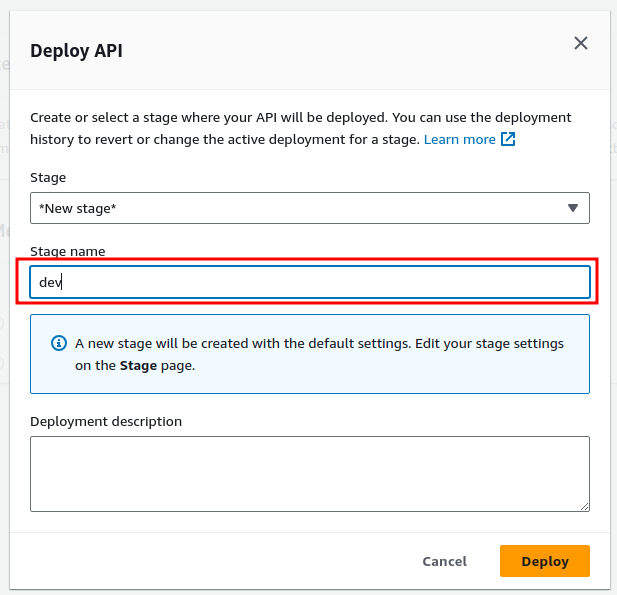Click the Stage name field label
Screen dimensions: 617x595
coord(68,251)
